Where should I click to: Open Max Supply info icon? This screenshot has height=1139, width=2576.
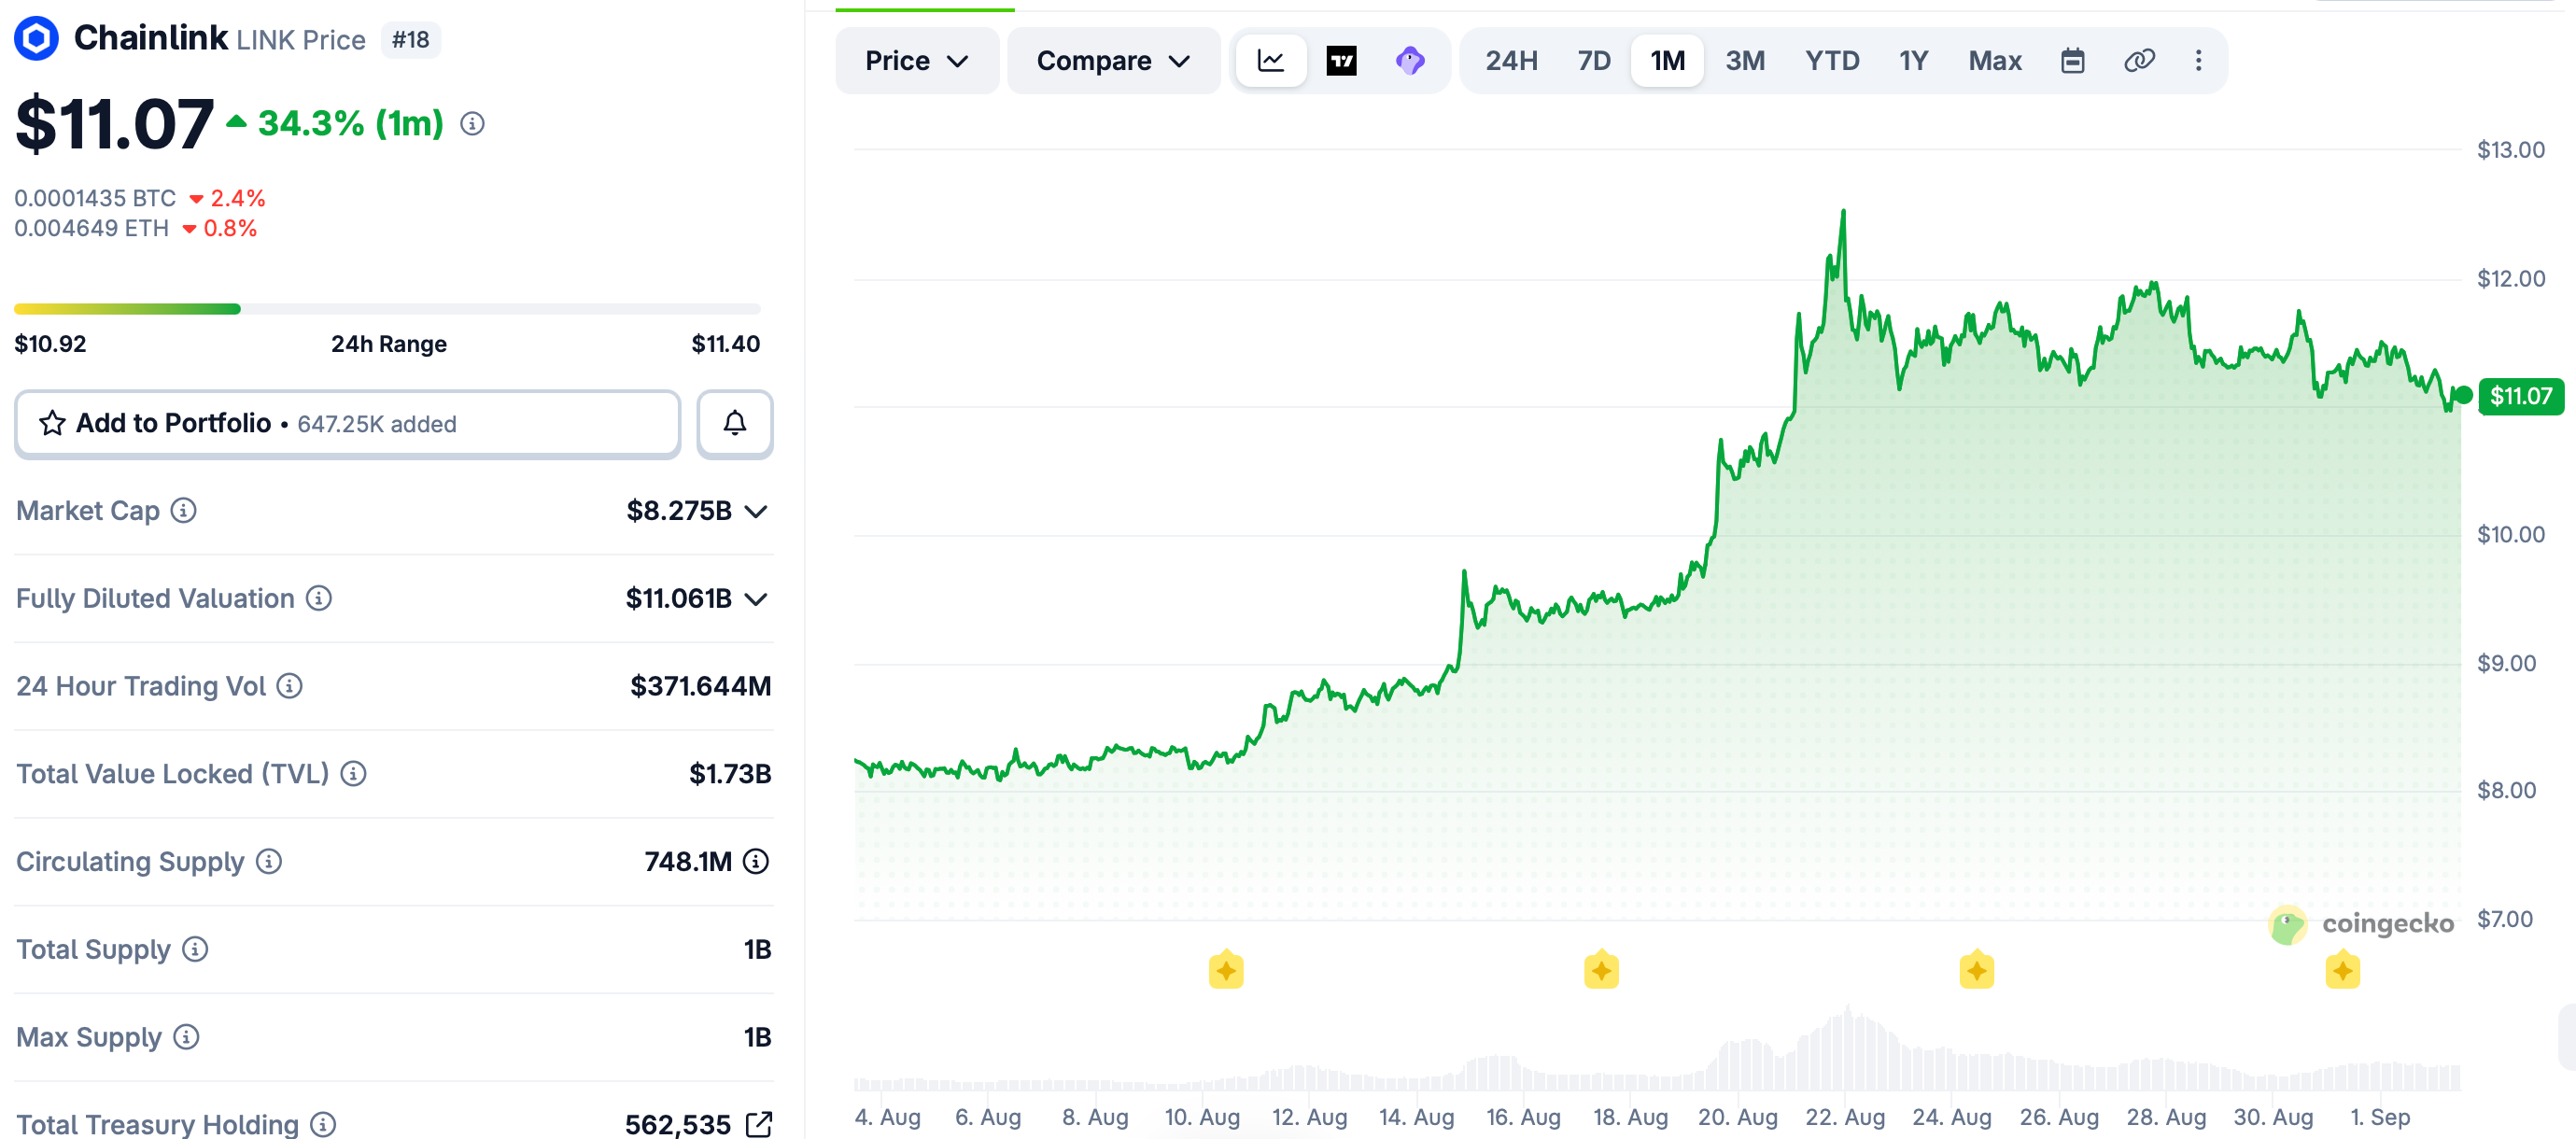(186, 1037)
